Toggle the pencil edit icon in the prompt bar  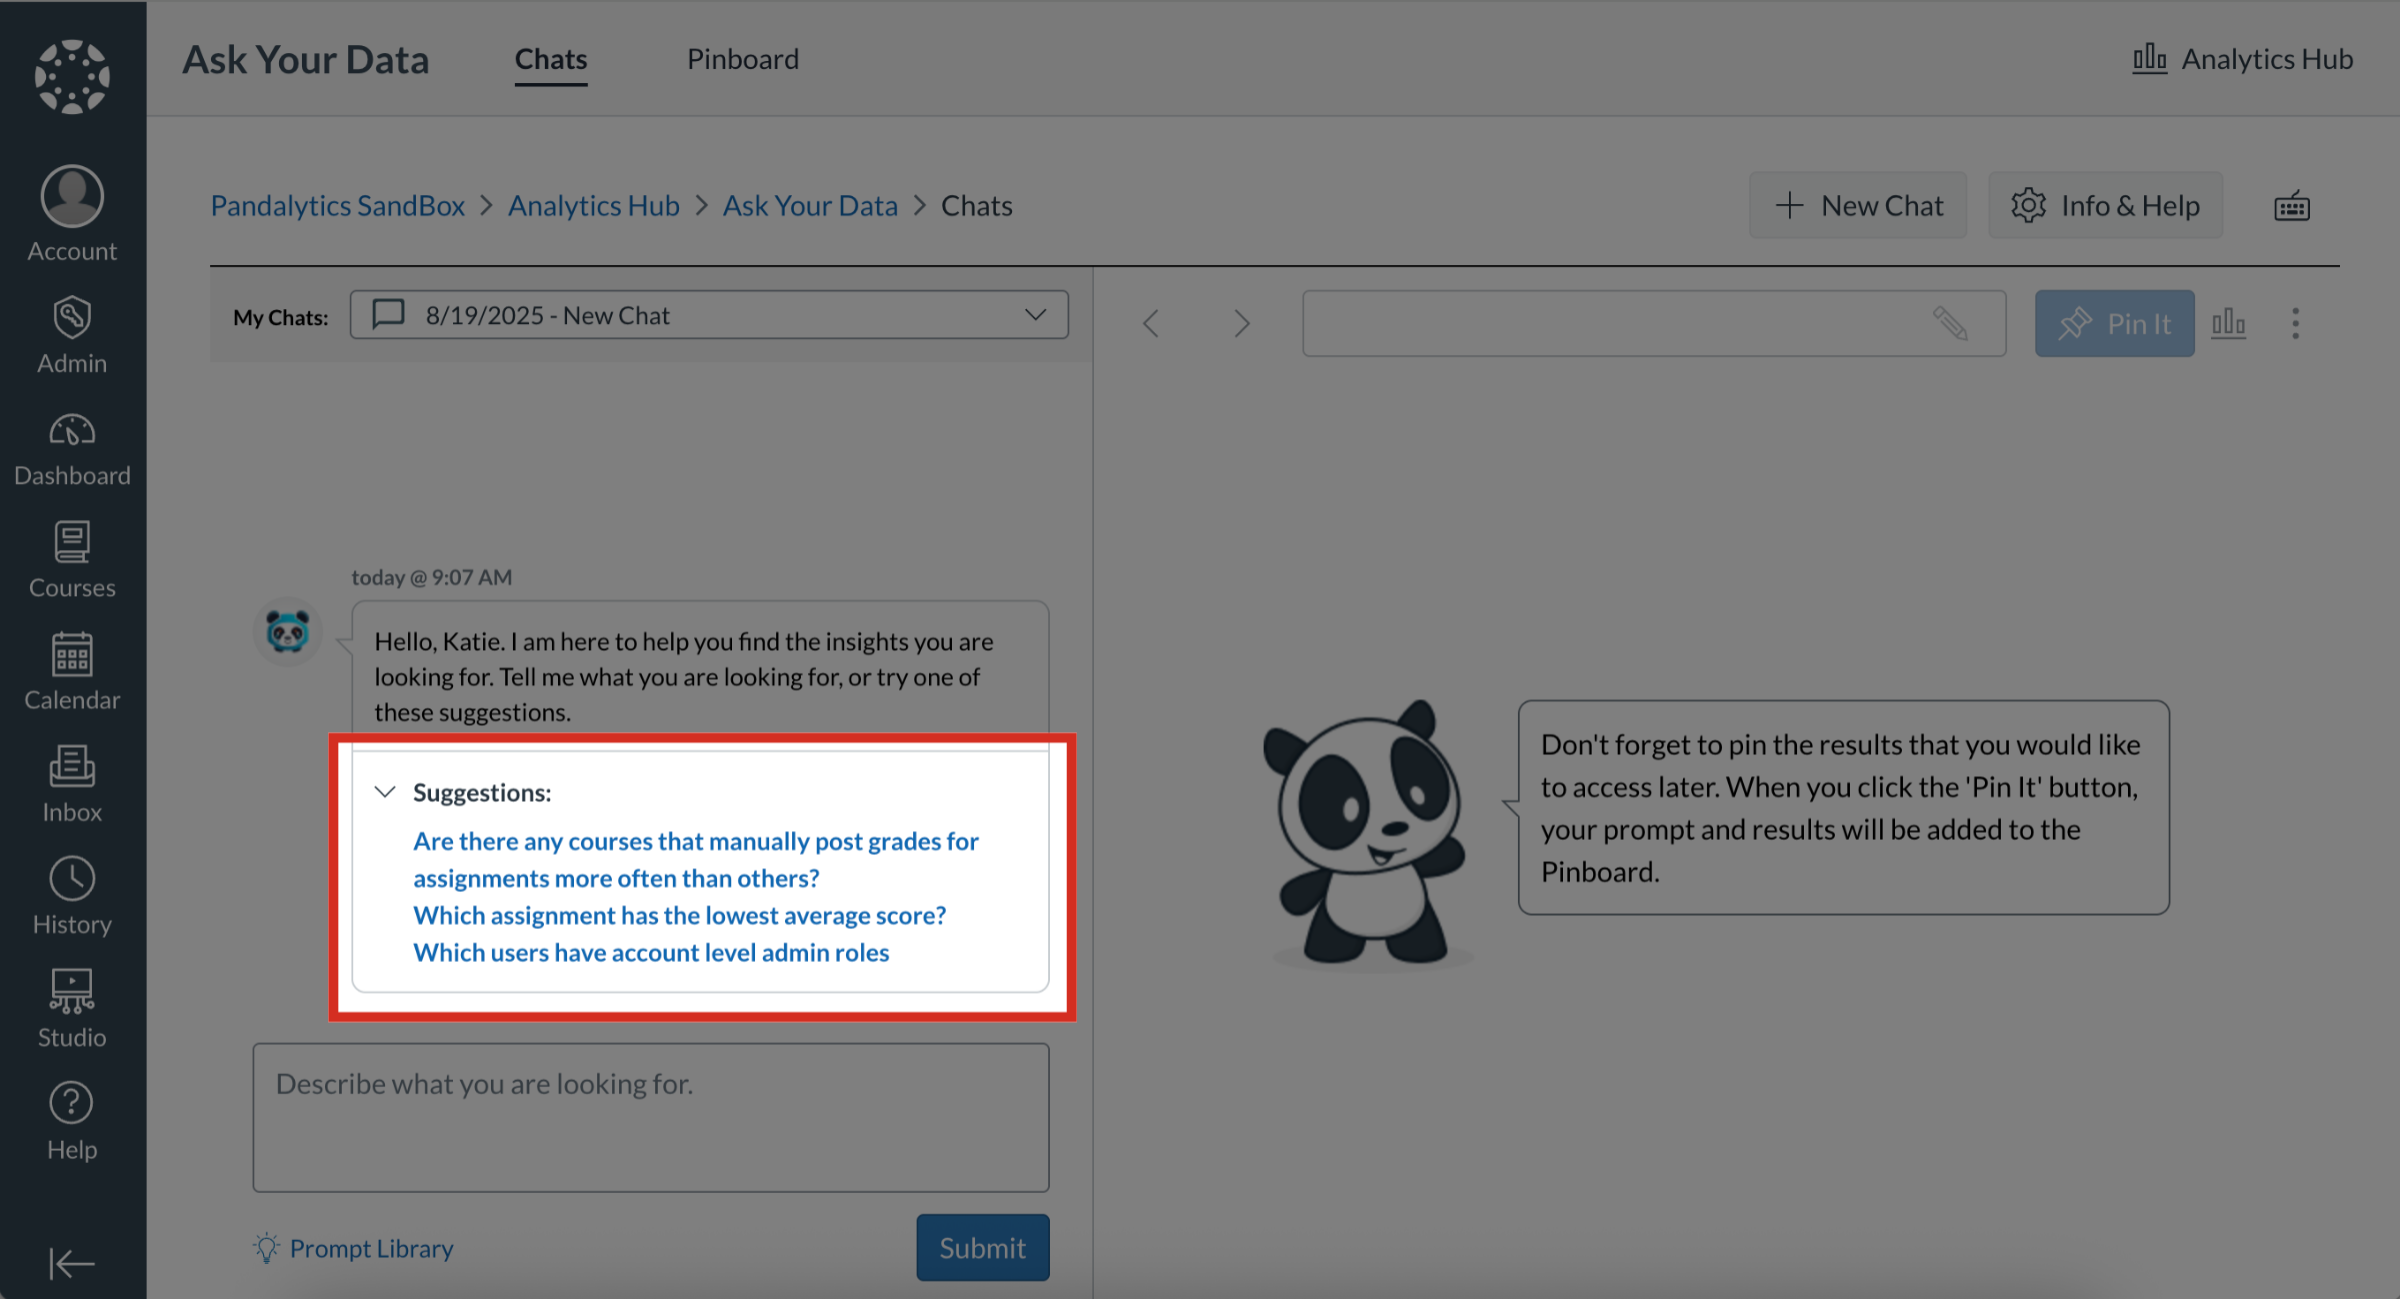tap(1951, 323)
